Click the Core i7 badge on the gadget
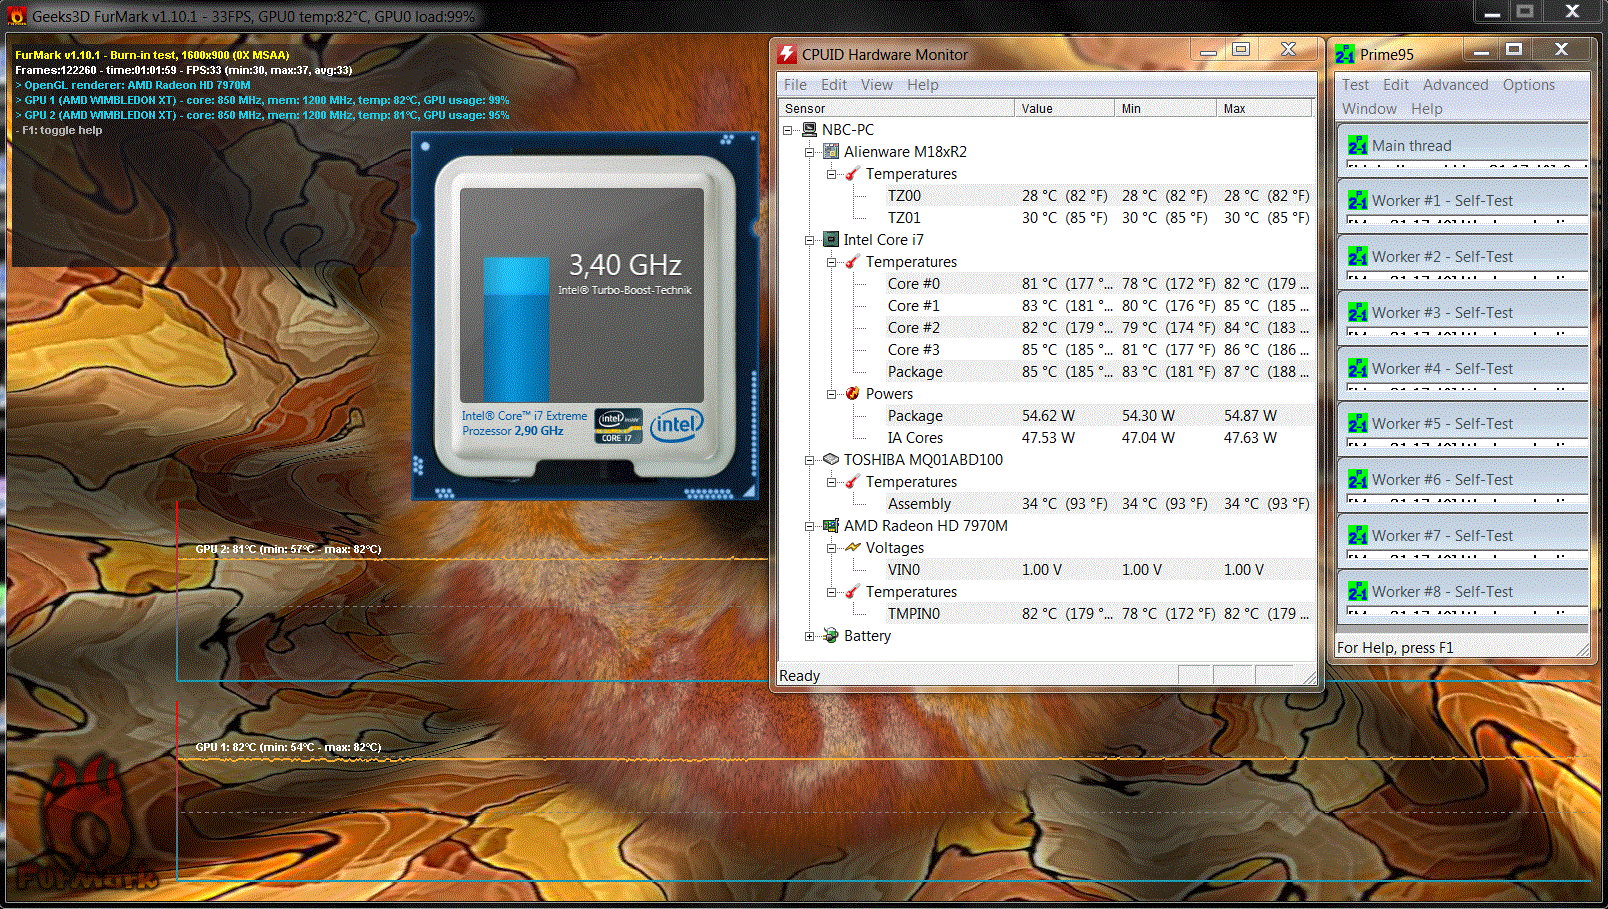Screen dimensions: 1608x909 (x=618, y=426)
